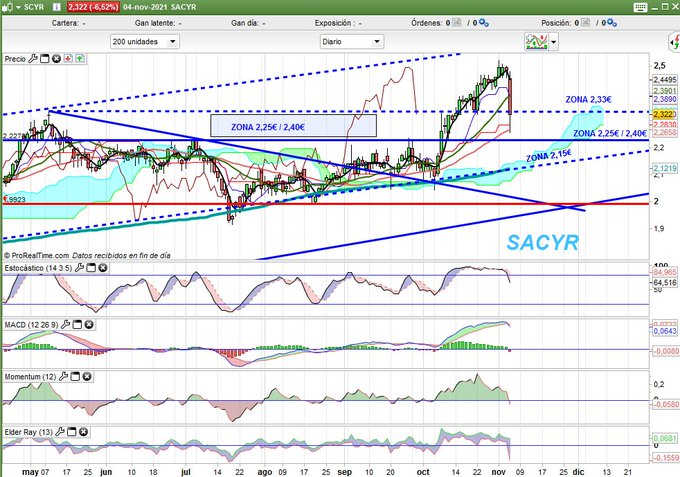This screenshot has width=680, height=477.
Task: Click the ZONA 2,33€ annotation
Action: (x=588, y=100)
